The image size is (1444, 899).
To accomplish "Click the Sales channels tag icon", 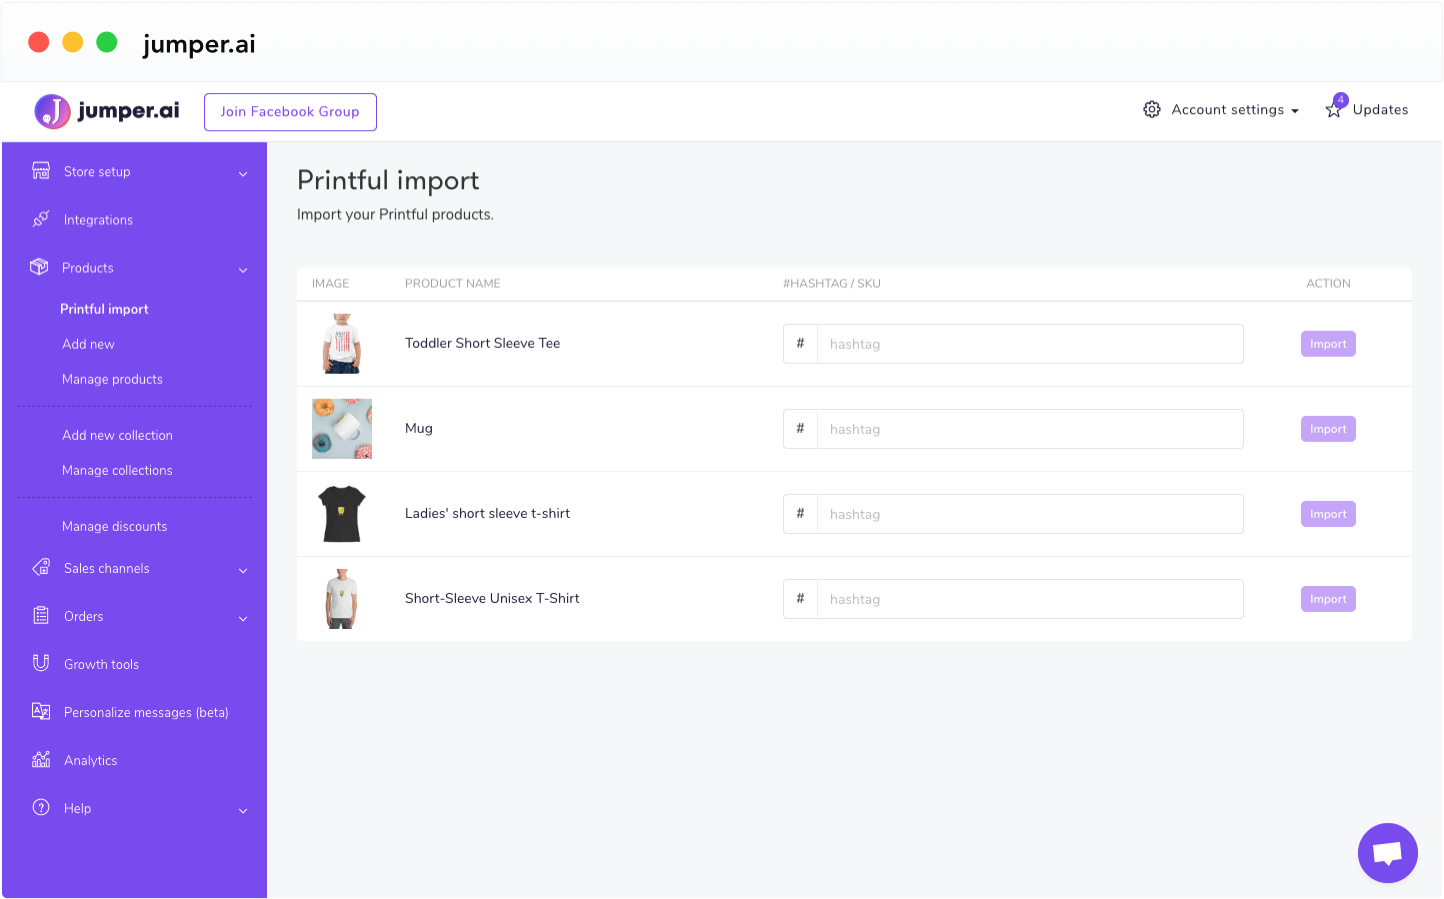I will pyautogui.click(x=41, y=567).
